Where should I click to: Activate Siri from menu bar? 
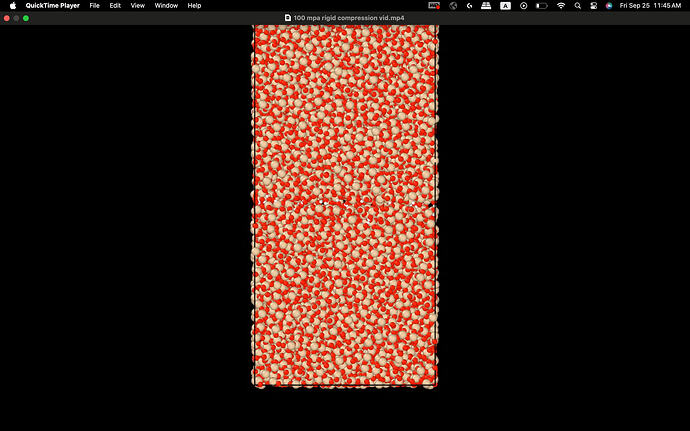coord(609,6)
